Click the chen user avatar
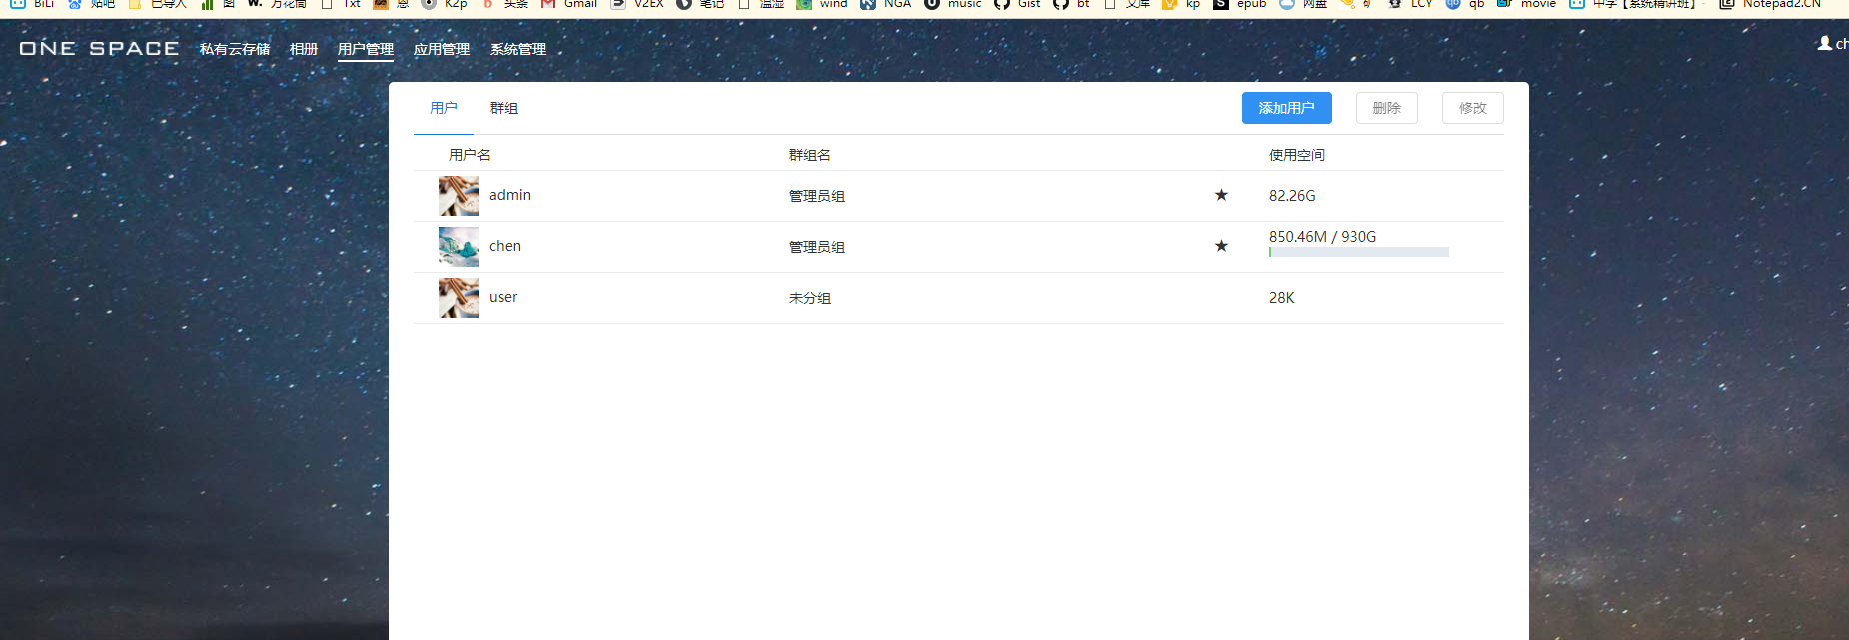This screenshot has height=640, width=1849. (458, 247)
